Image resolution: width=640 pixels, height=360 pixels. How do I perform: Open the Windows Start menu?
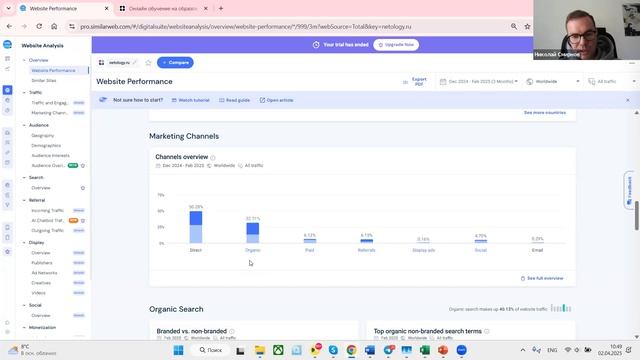(178, 350)
